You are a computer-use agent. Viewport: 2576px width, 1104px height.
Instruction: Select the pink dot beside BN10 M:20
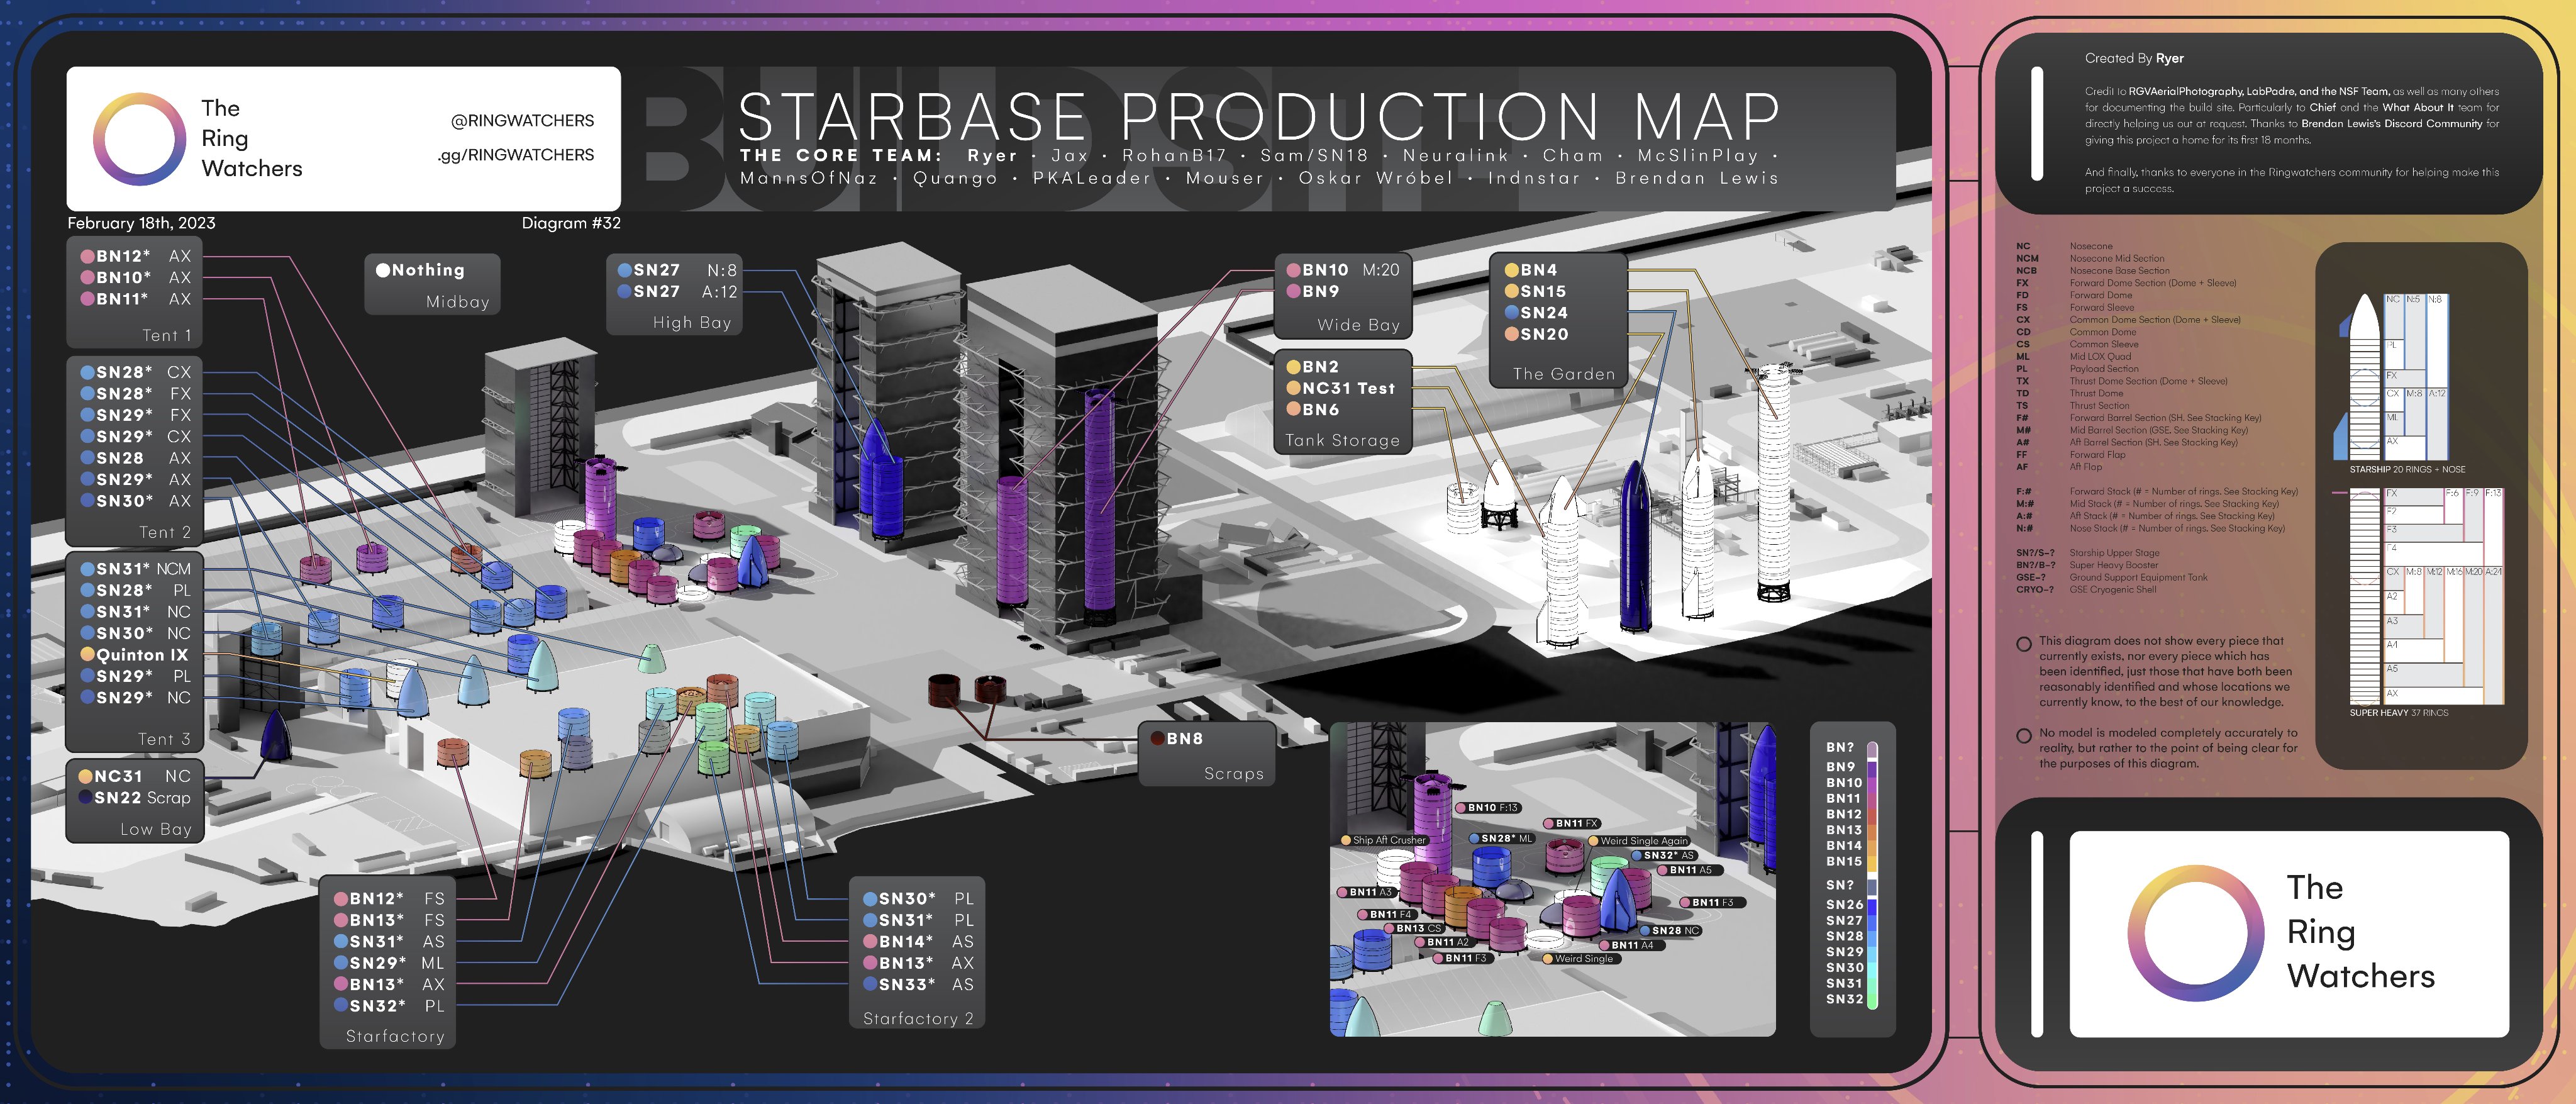(1293, 270)
